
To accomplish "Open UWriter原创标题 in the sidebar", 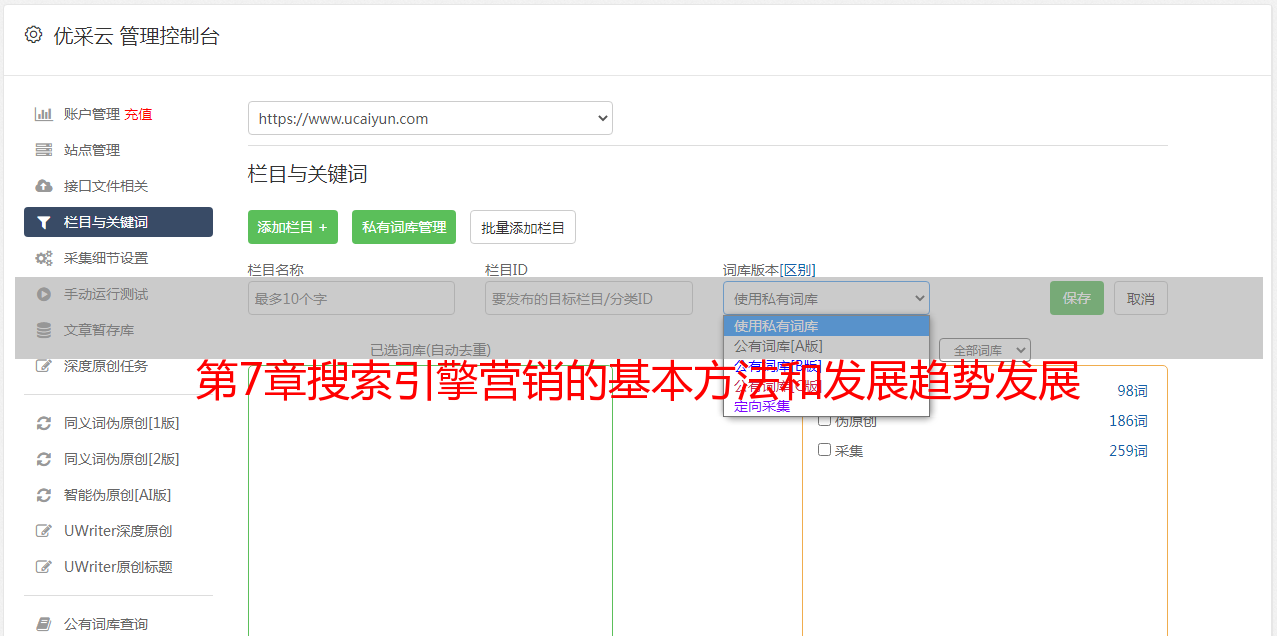I will click(118, 567).
